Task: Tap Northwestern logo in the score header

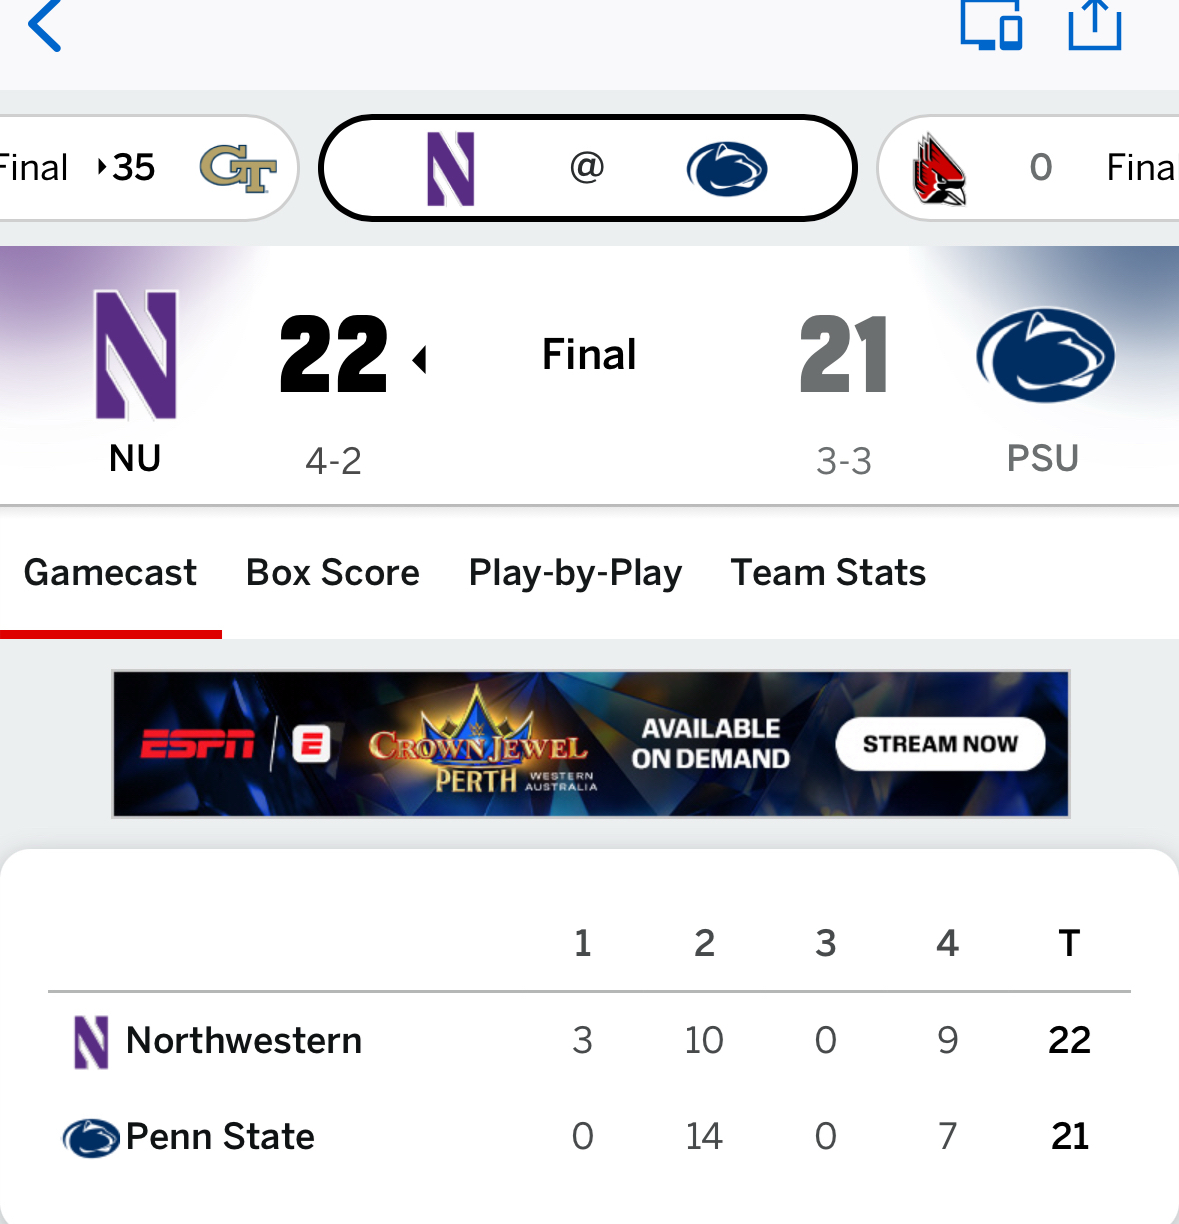Action: pyautogui.click(x=136, y=355)
